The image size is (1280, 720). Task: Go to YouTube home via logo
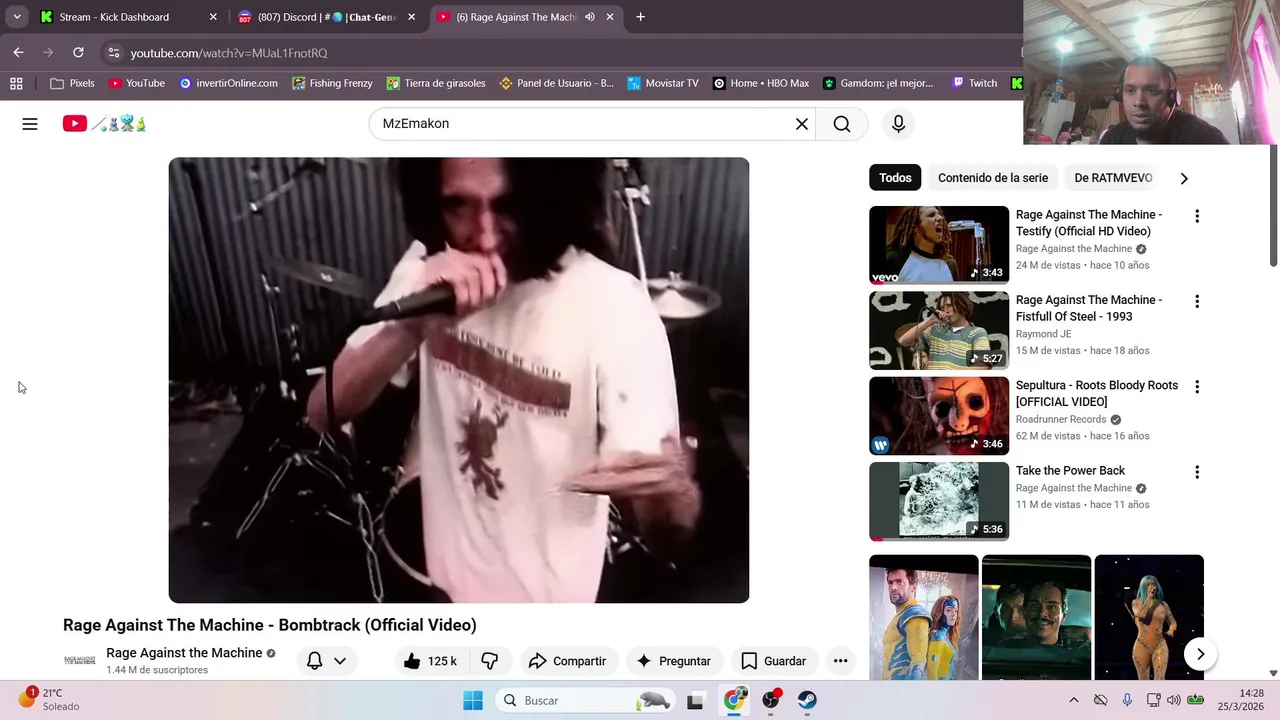(x=104, y=124)
